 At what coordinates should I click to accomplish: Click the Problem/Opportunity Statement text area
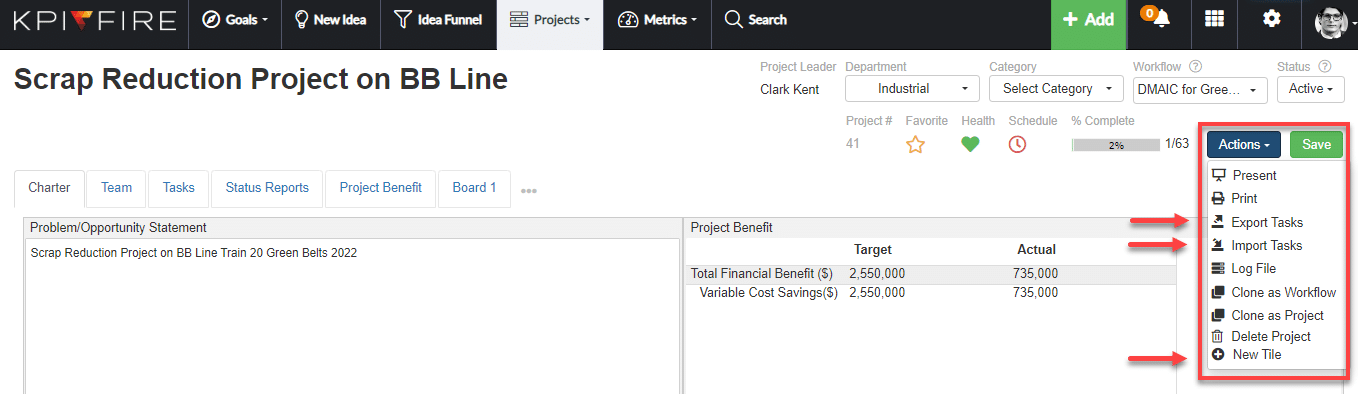352,315
